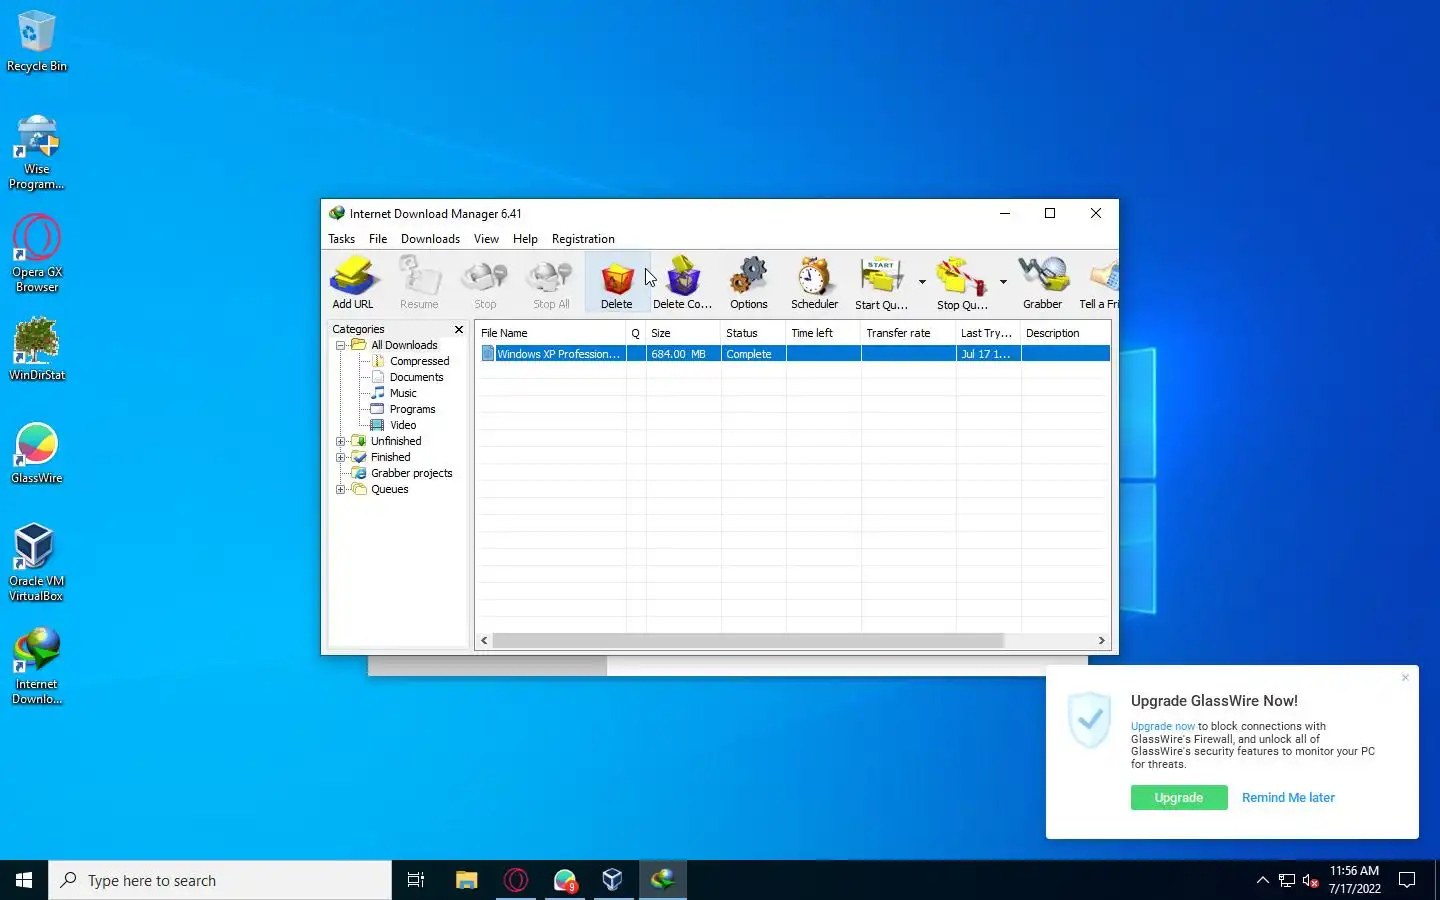
Task: Expand the Queues tree node
Action: [341, 489]
